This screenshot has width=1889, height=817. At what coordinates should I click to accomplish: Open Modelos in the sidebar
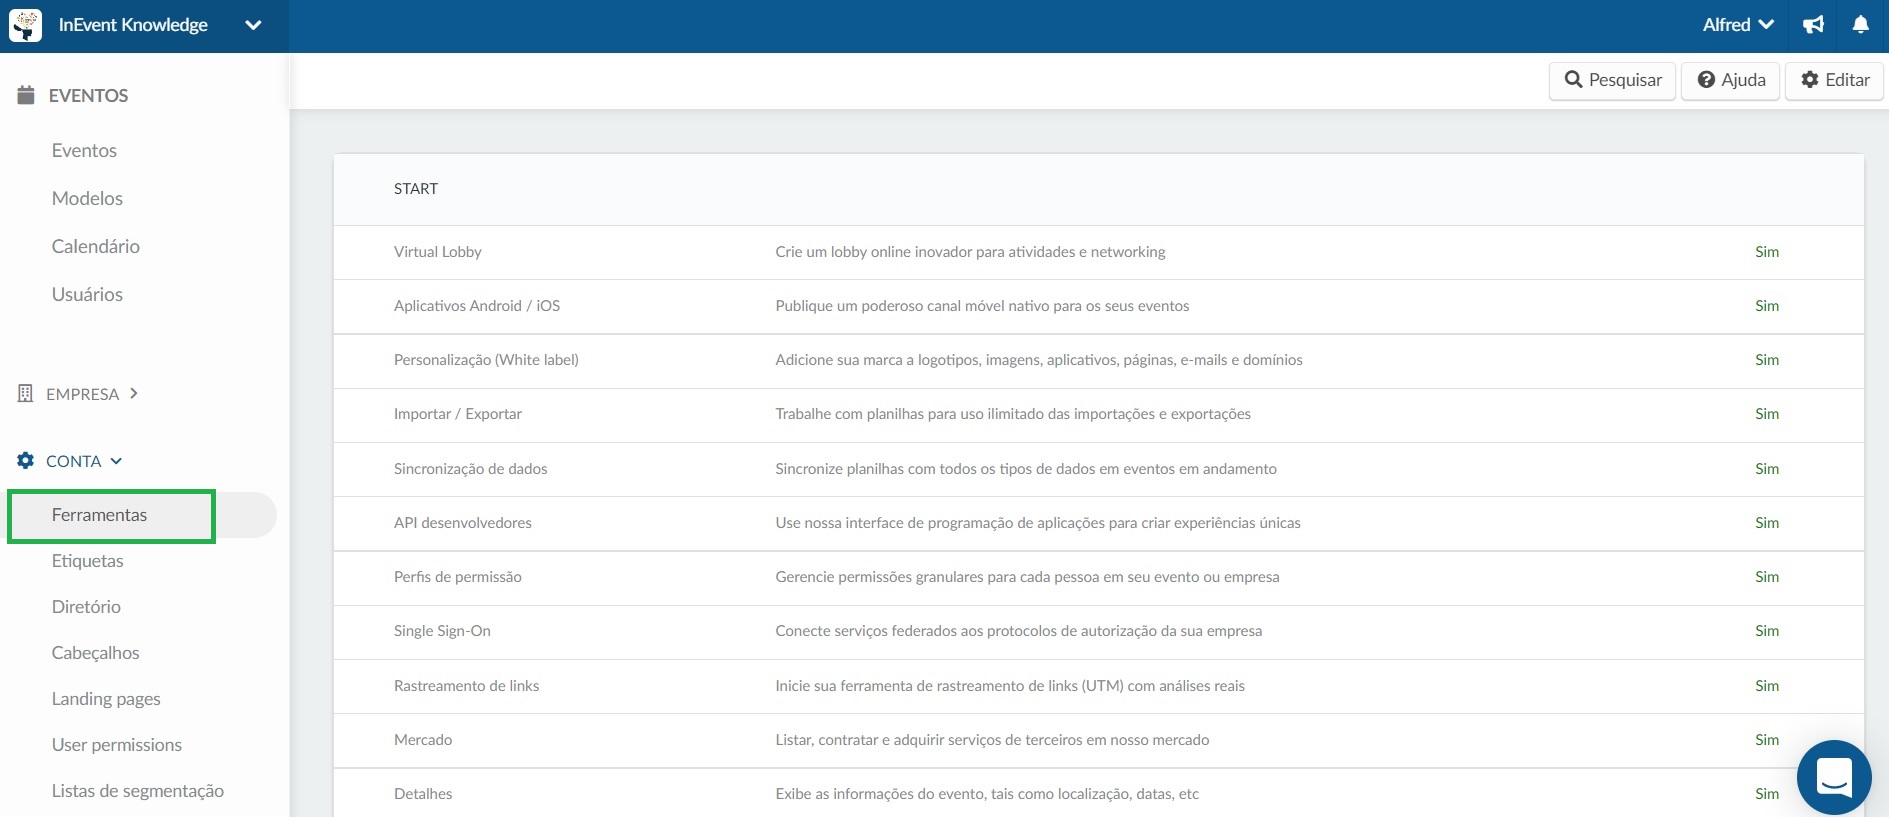(x=87, y=198)
